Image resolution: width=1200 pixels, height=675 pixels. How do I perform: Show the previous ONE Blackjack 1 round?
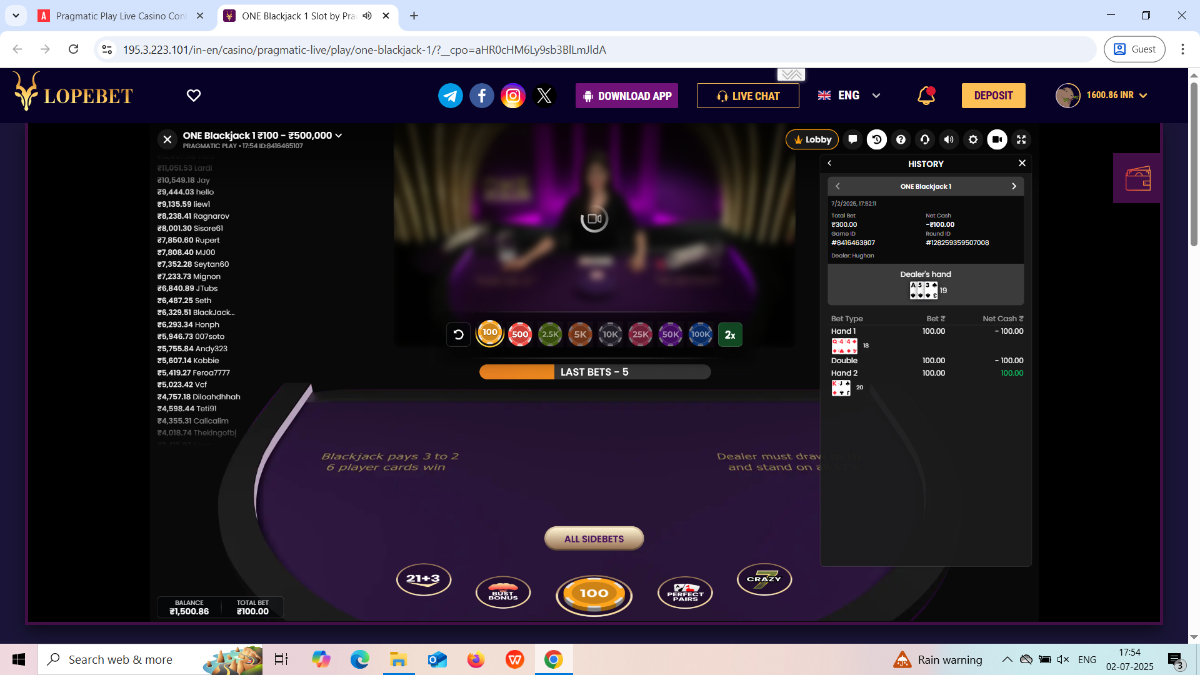pyautogui.click(x=837, y=186)
